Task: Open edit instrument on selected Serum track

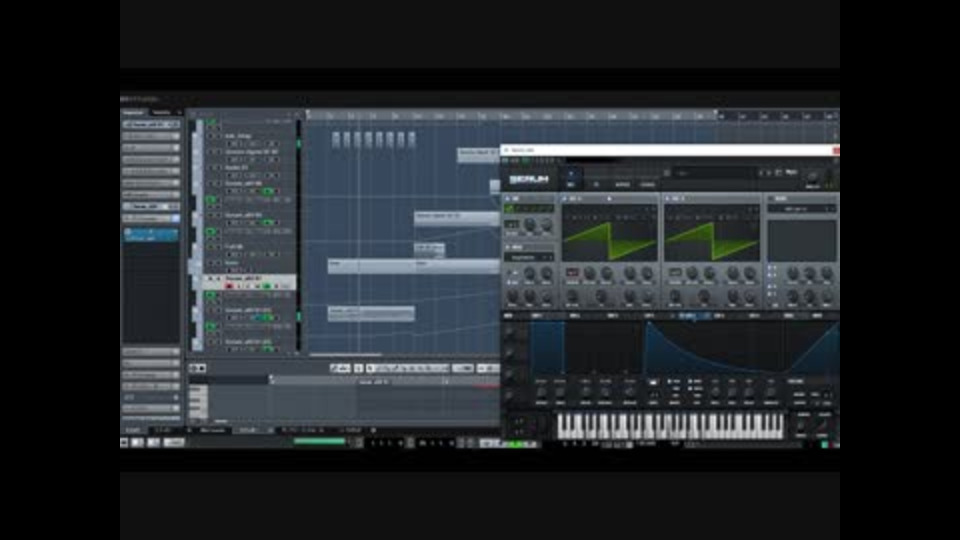Action: [x=266, y=286]
